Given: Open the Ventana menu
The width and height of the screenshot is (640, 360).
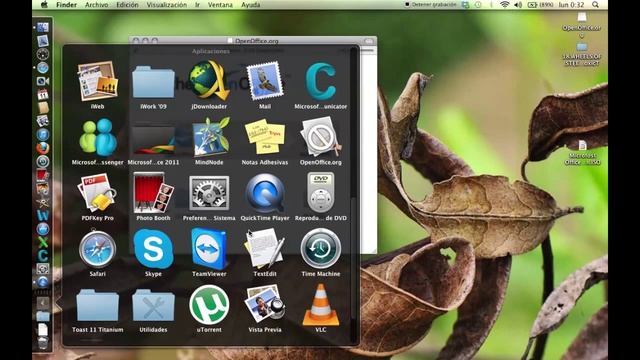Looking at the screenshot, I should click(x=220, y=4).
